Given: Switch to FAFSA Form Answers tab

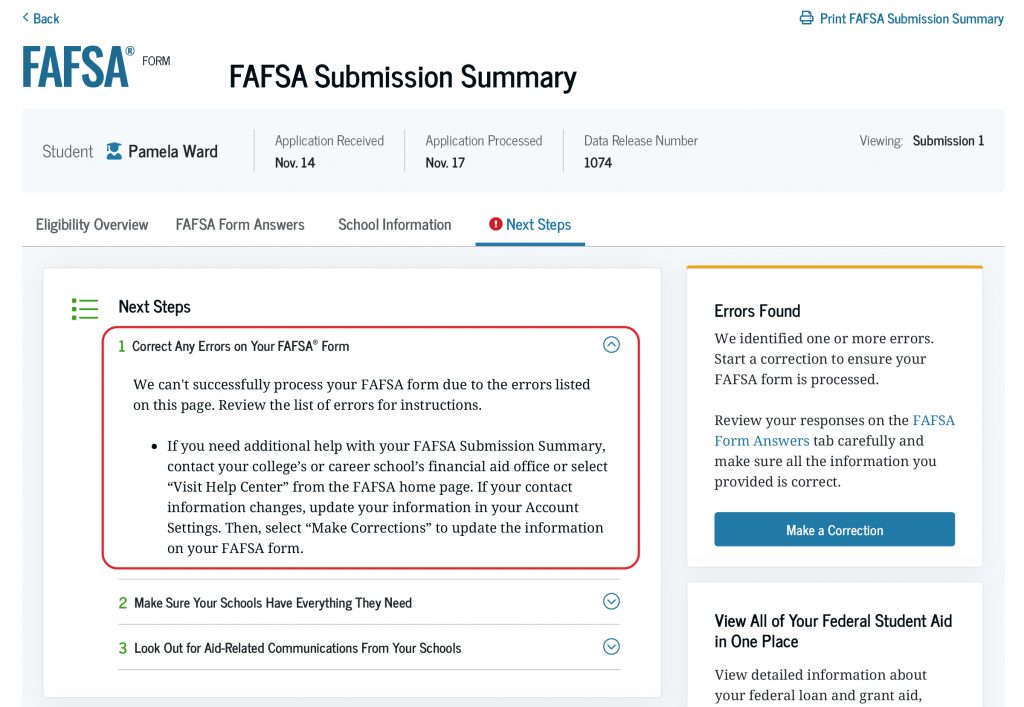Looking at the screenshot, I should click(240, 224).
